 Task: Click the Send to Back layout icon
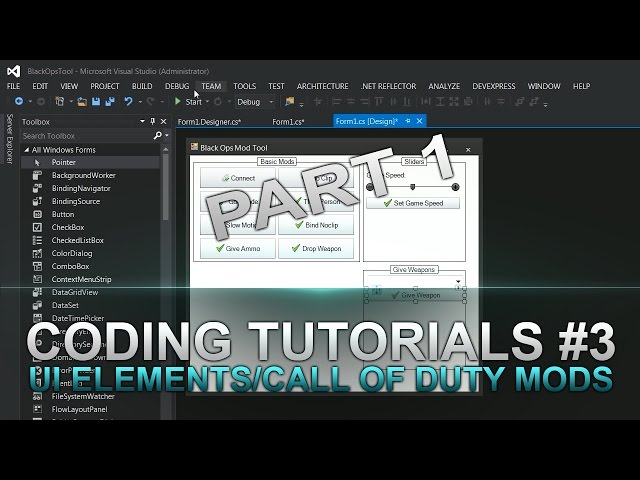click(x=533, y=102)
